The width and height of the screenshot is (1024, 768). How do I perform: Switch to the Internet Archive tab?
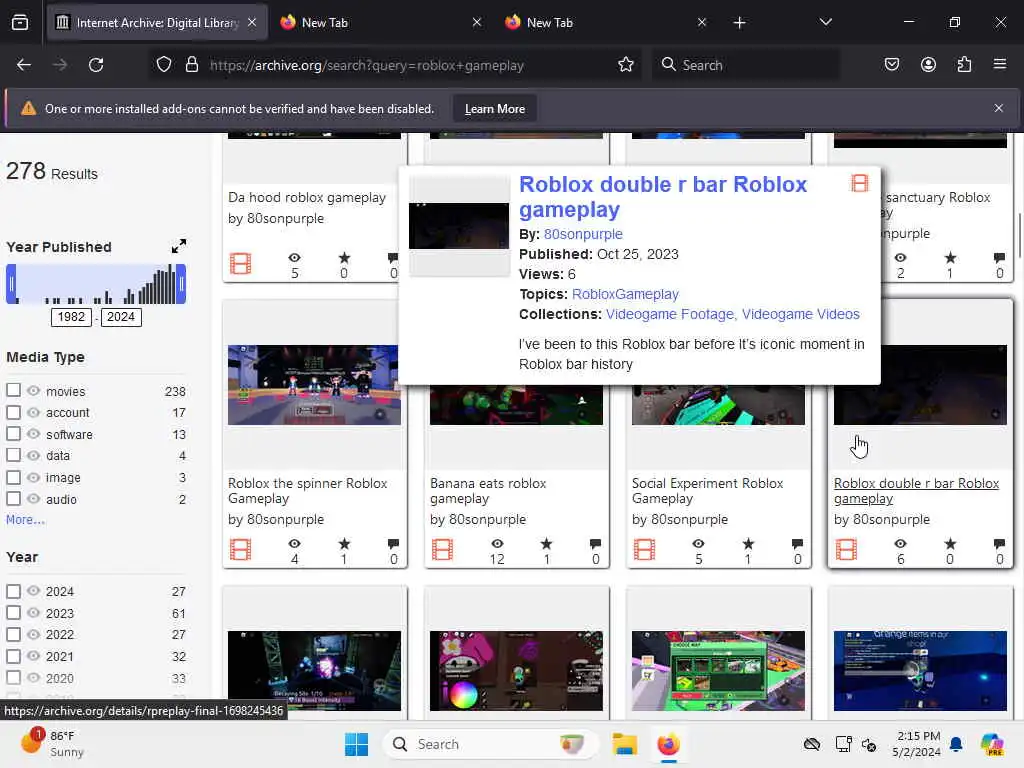point(157,22)
